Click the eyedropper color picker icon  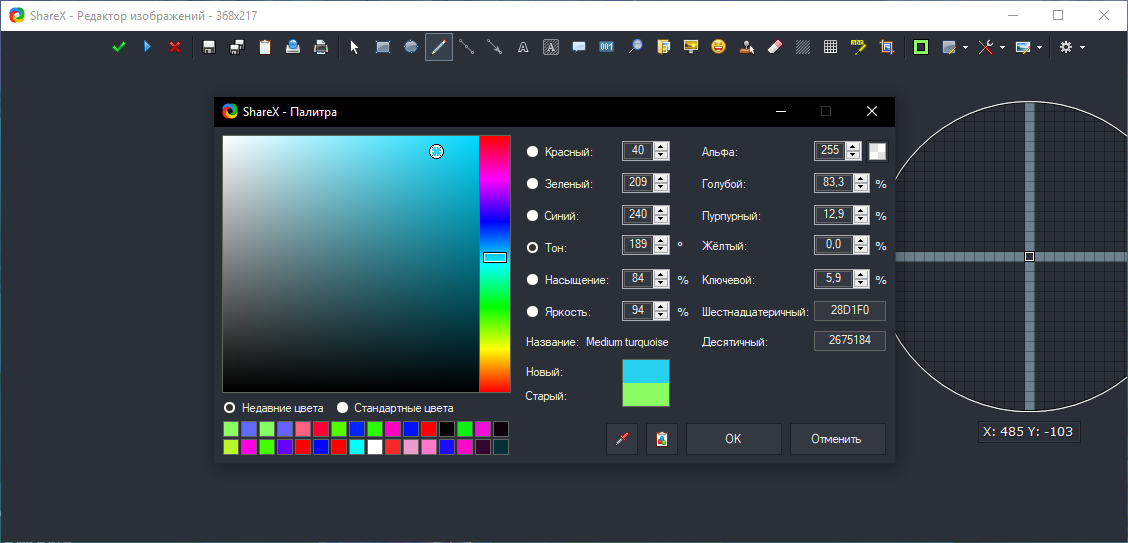[x=622, y=439]
